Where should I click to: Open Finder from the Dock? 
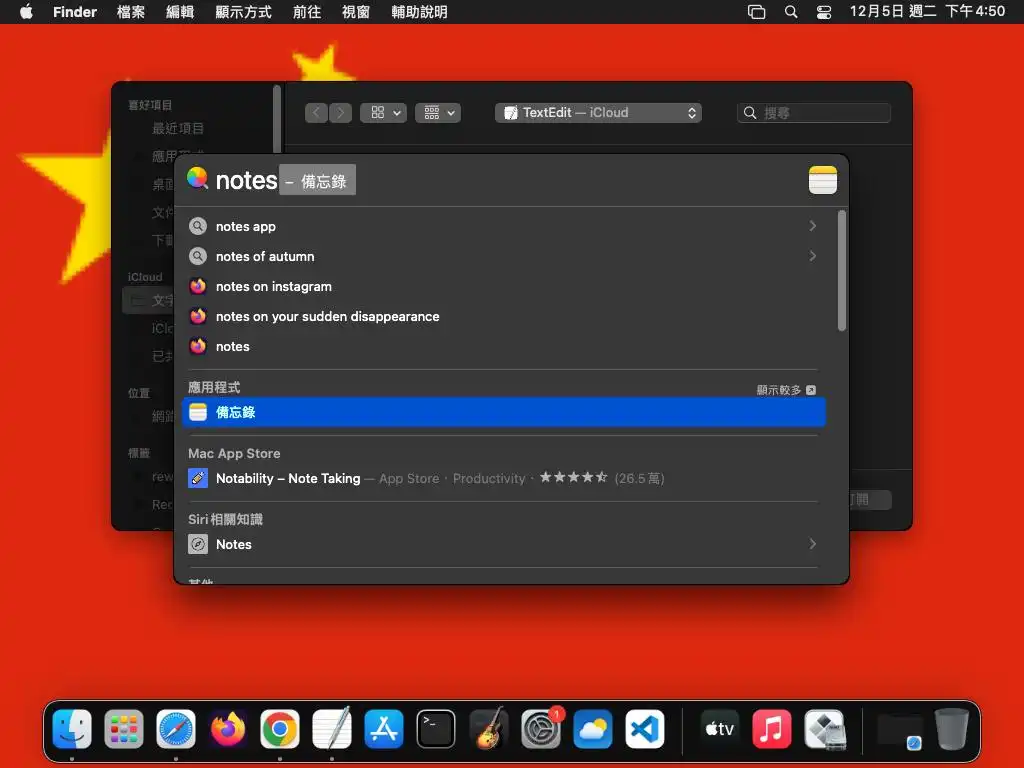(x=72, y=729)
